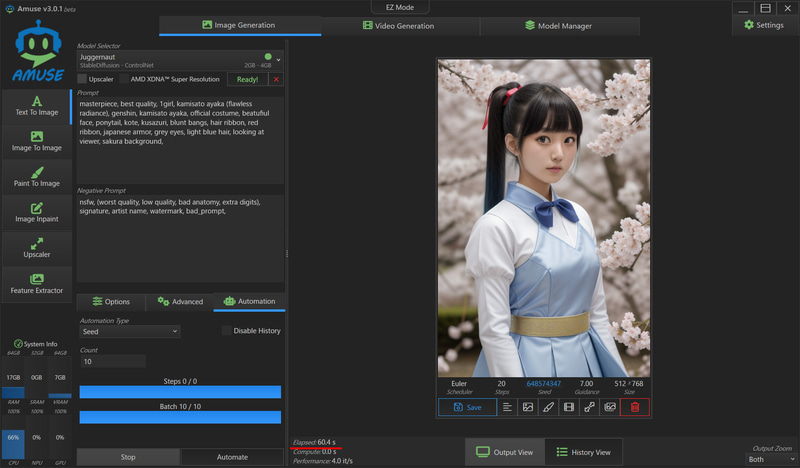800x468 pixels.
Task: Switch to the Image Generation tab
Action: point(240,25)
